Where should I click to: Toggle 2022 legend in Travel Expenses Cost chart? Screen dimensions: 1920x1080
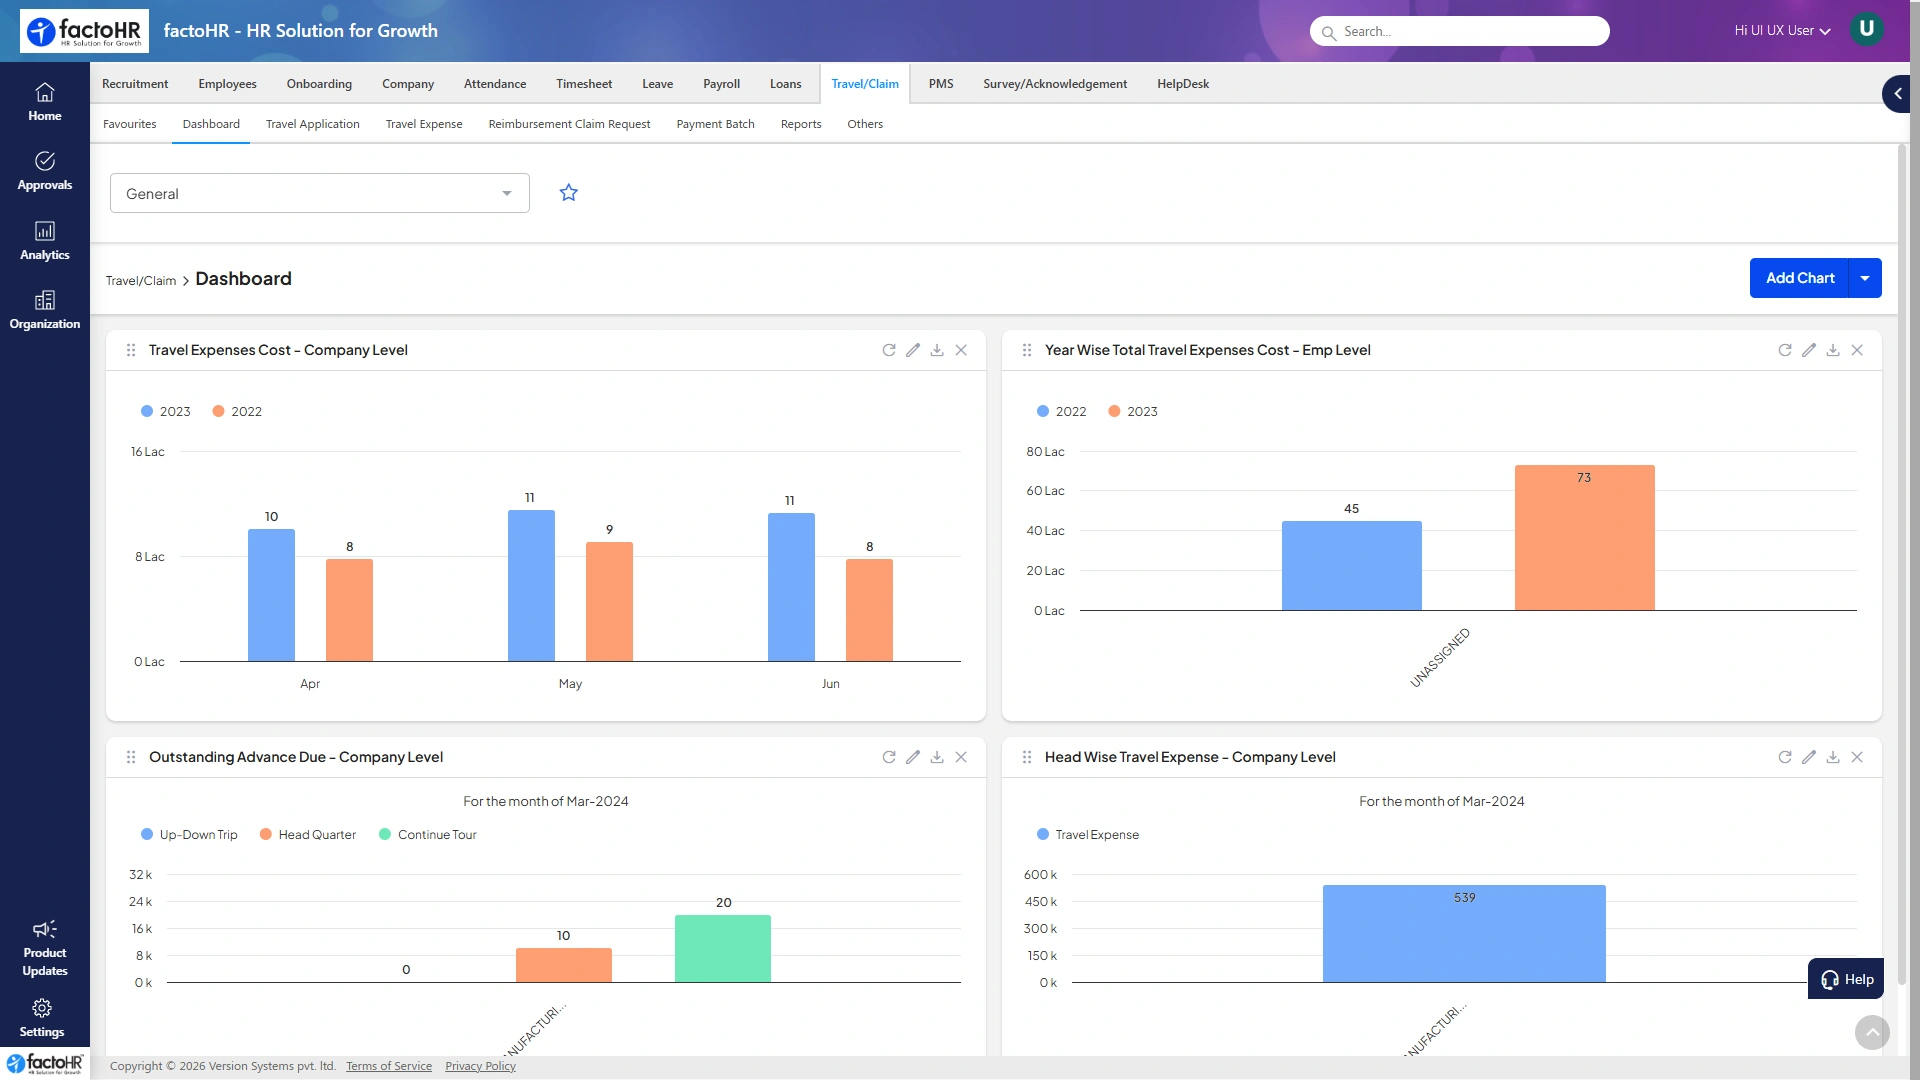coord(237,411)
